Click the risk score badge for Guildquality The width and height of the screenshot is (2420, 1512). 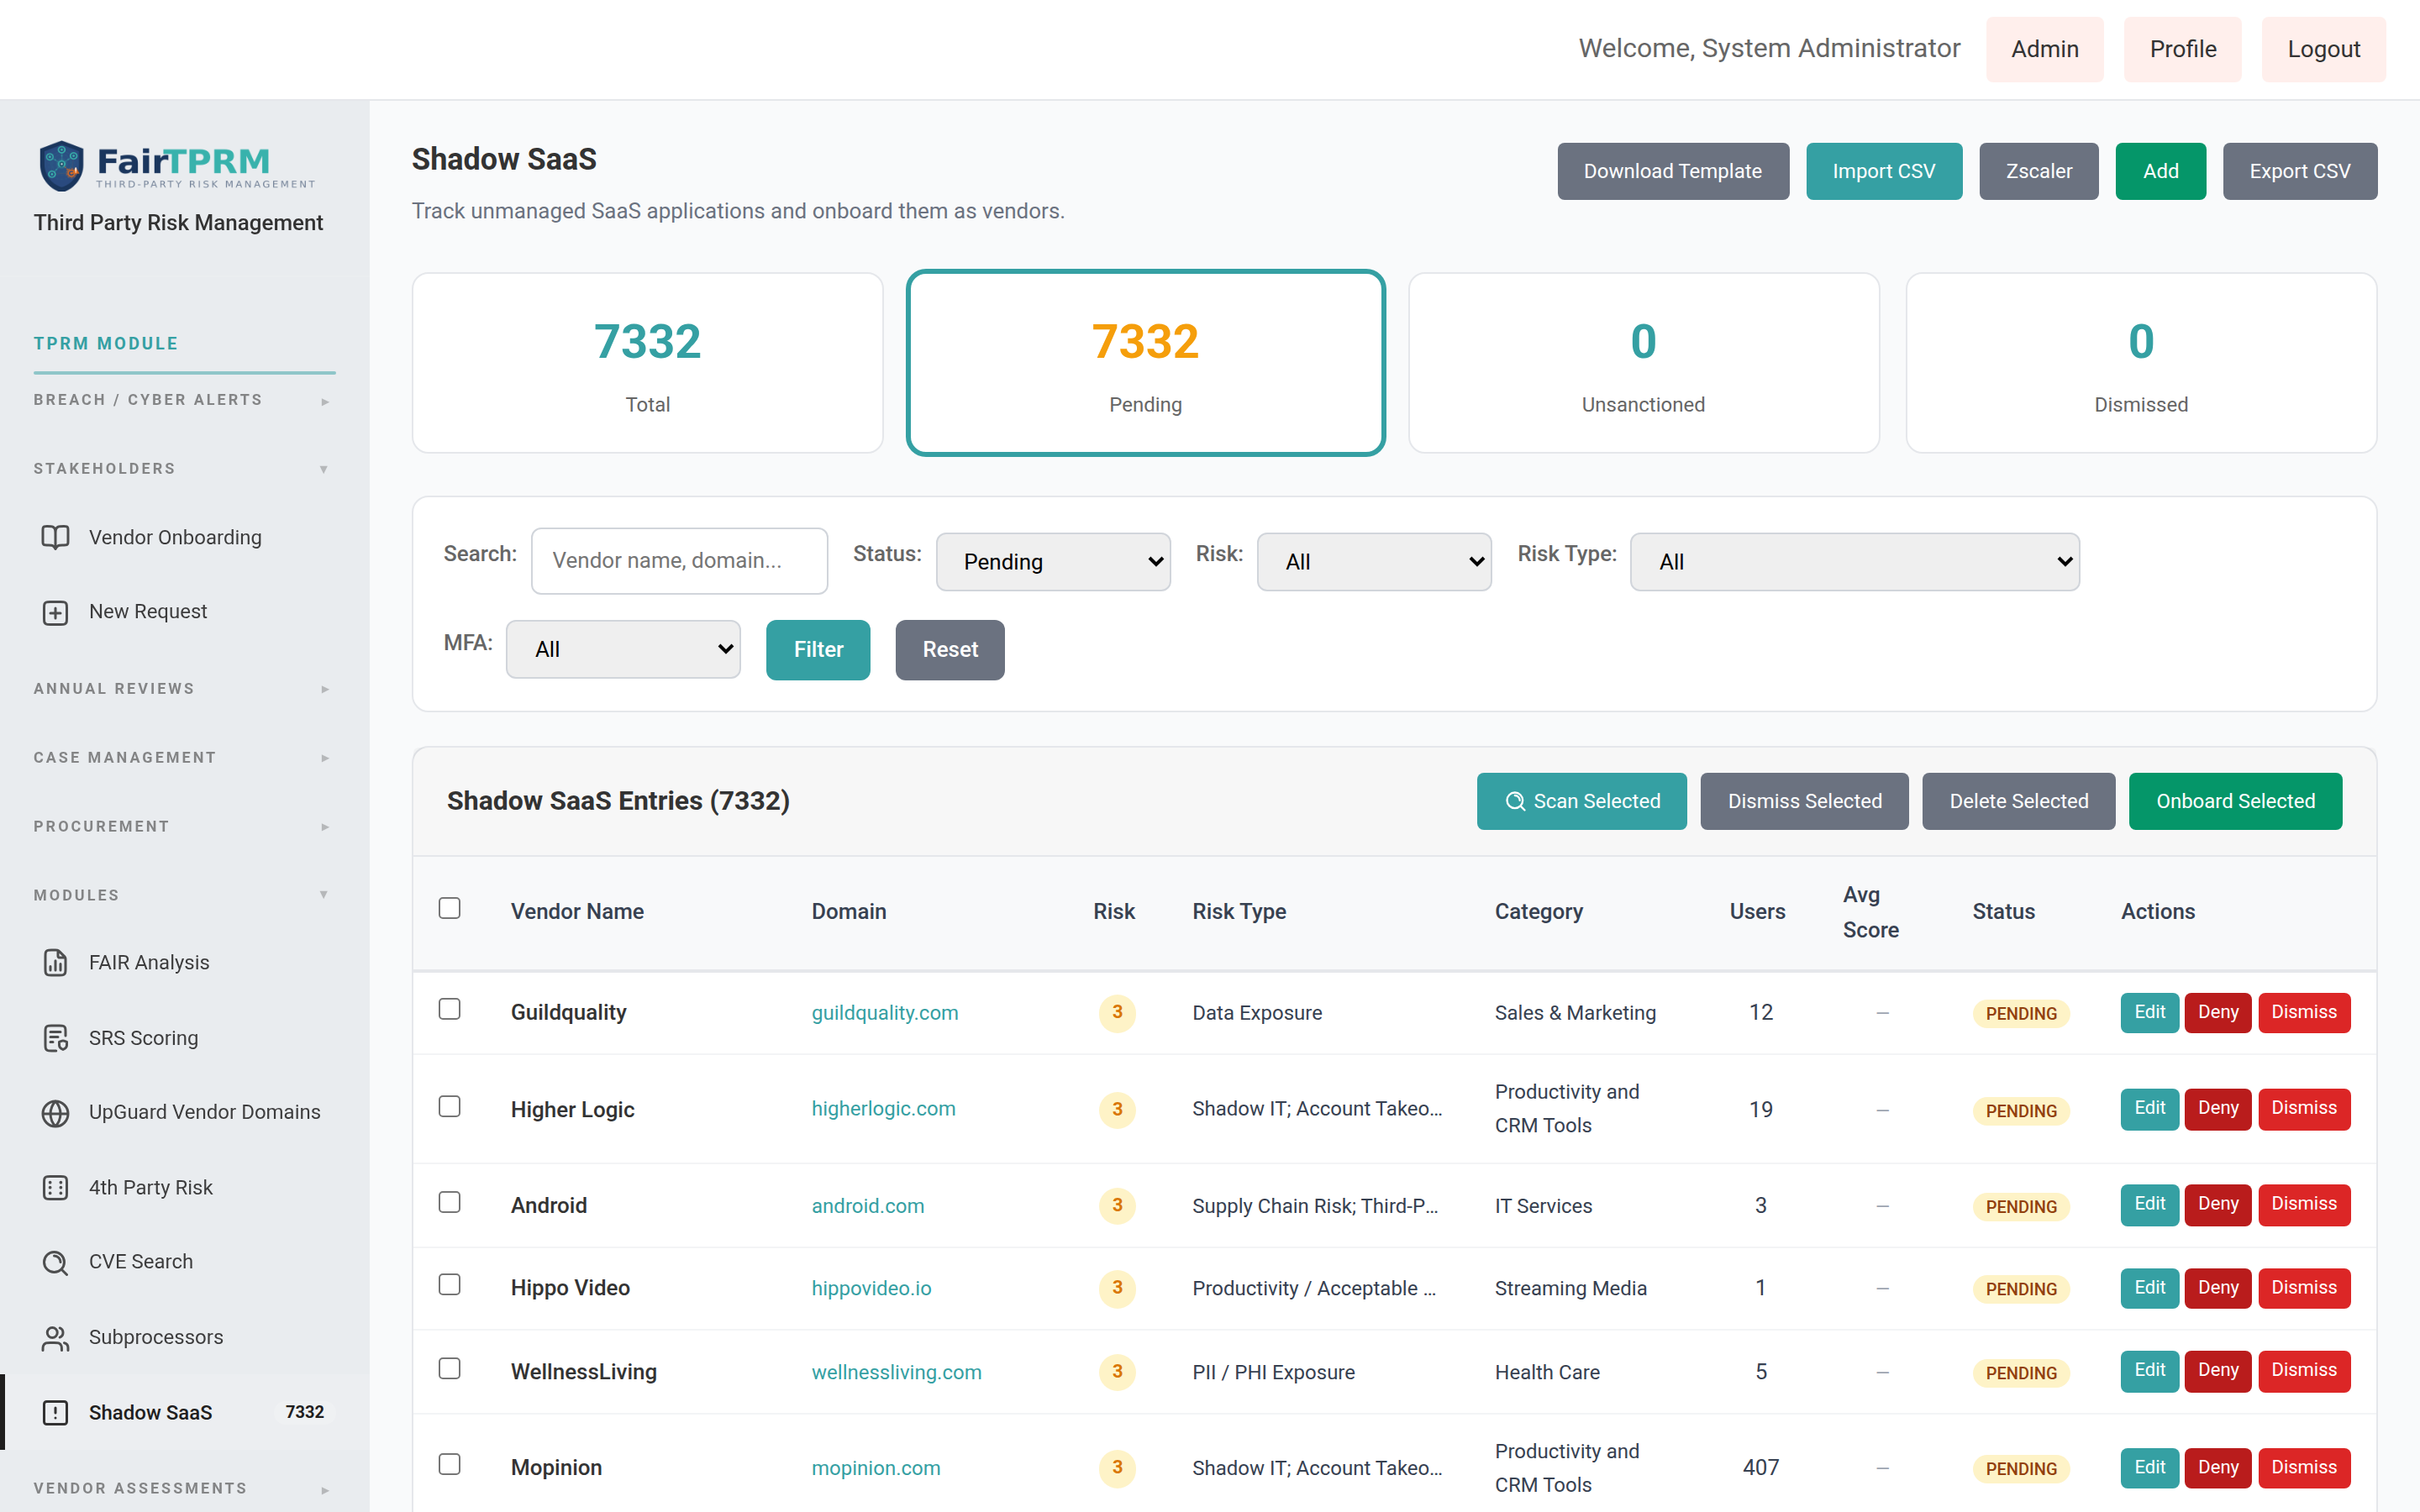1117,1012
